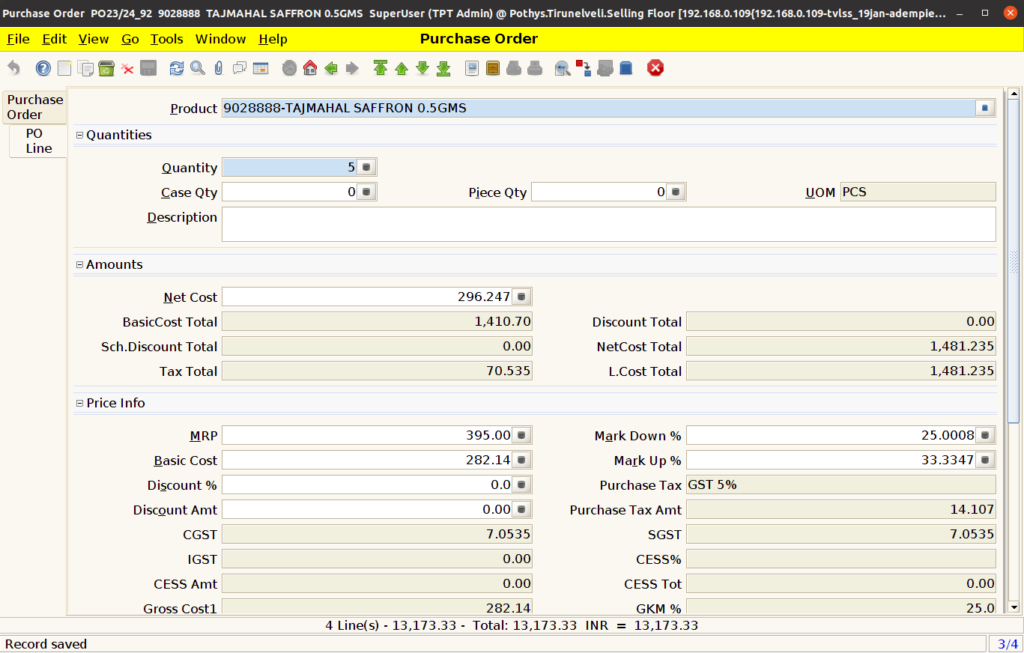This screenshot has height=653, width=1024.
Task: Click the red X delete-selection toolbar icon
Action: click(x=127, y=69)
